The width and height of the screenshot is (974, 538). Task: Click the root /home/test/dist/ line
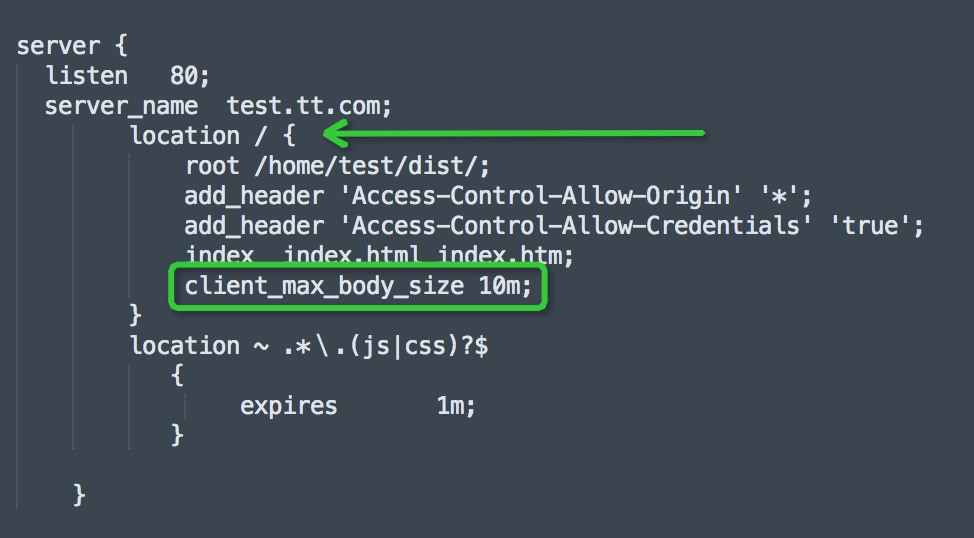[x=337, y=166]
